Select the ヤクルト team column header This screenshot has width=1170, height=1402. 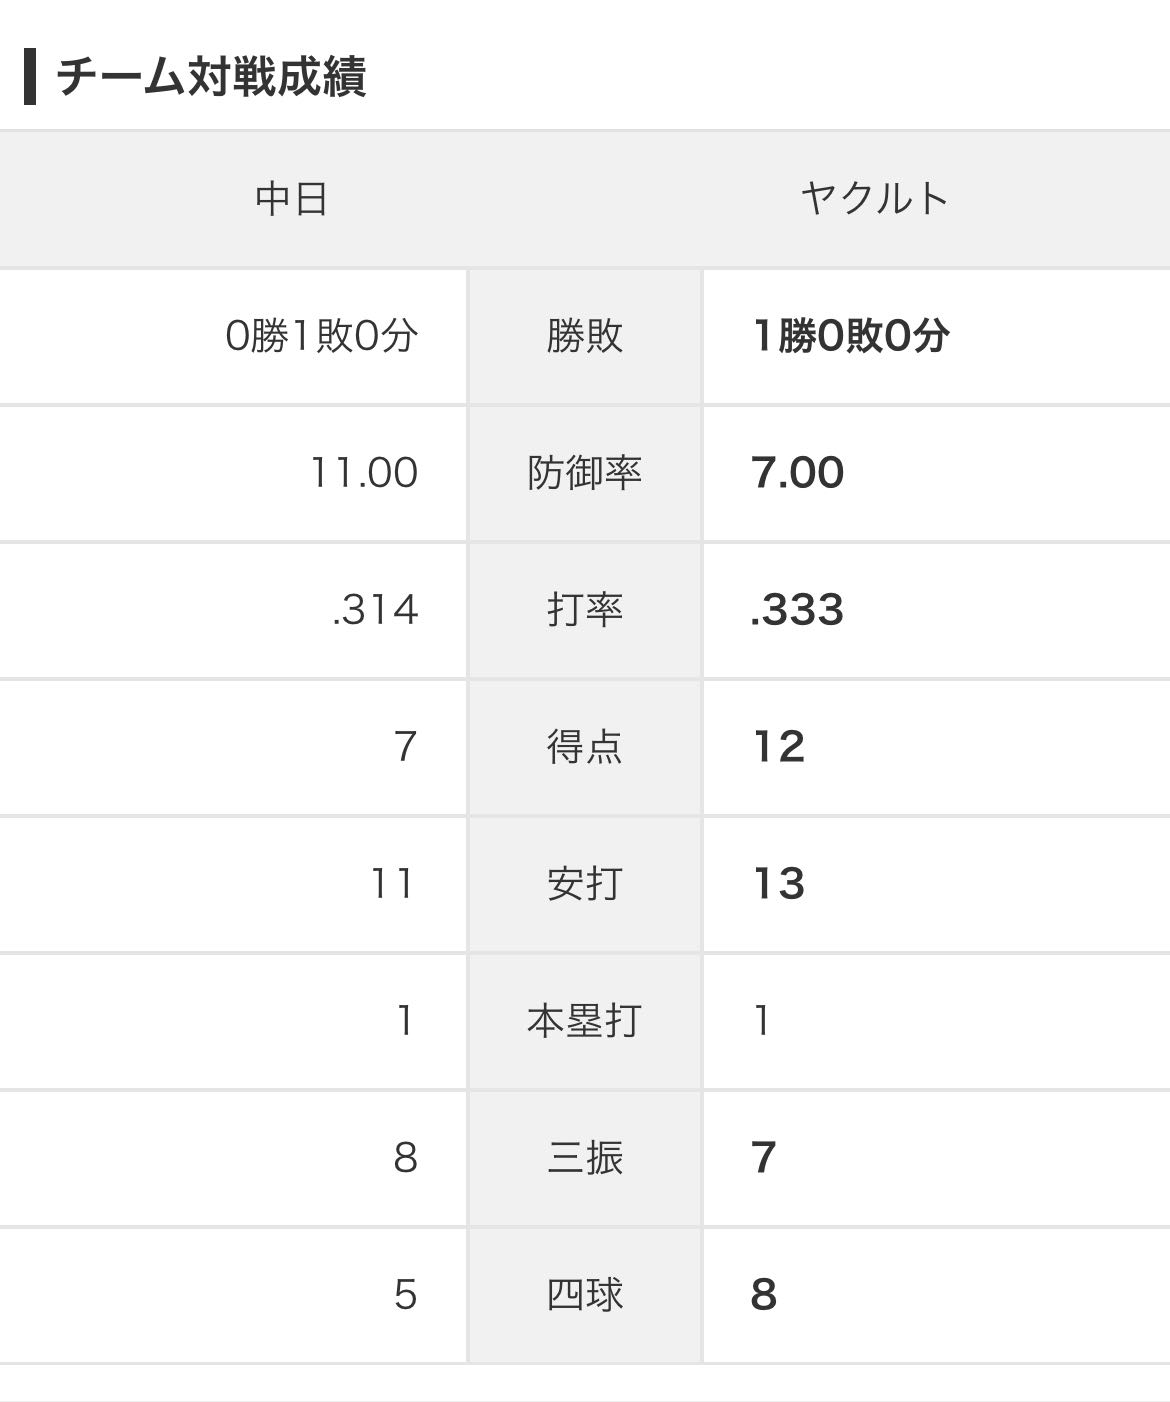(874, 199)
